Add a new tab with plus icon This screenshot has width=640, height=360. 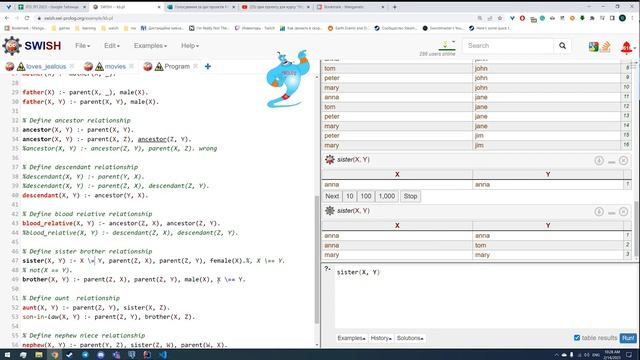coord(208,66)
